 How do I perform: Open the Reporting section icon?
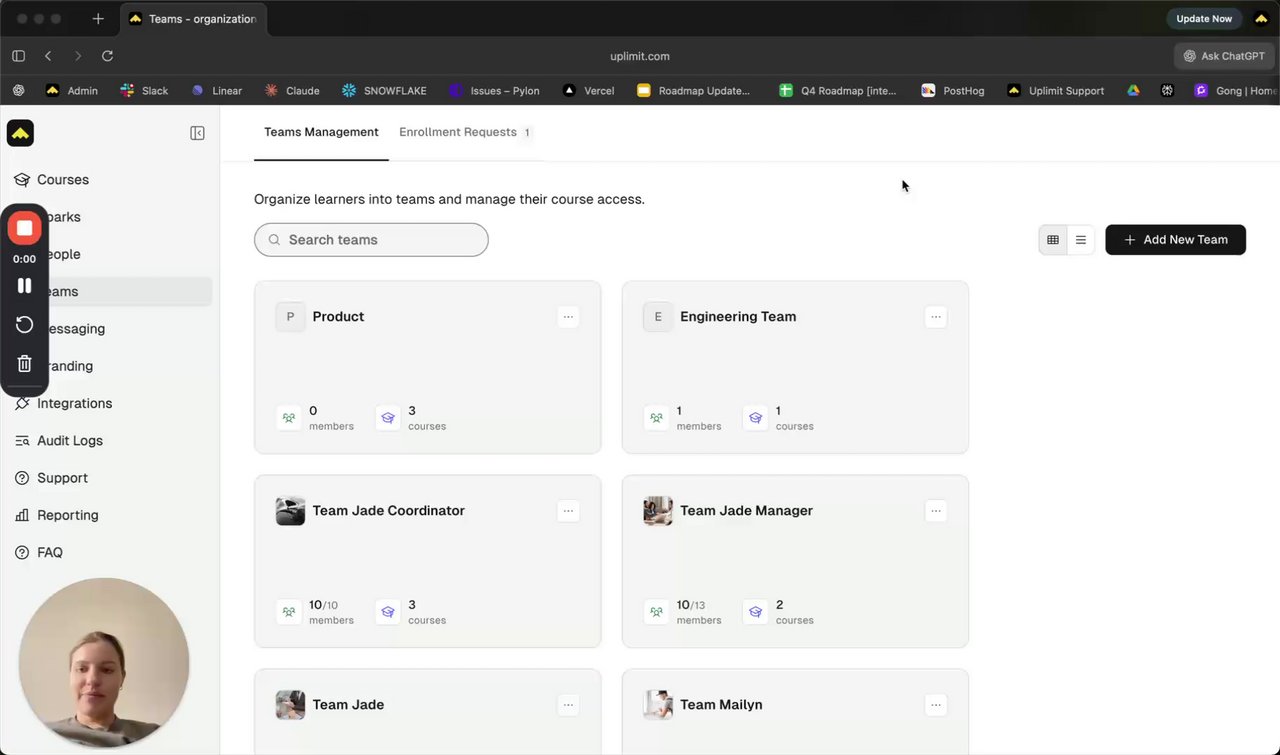pyautogui.click(x=22, y=515)
